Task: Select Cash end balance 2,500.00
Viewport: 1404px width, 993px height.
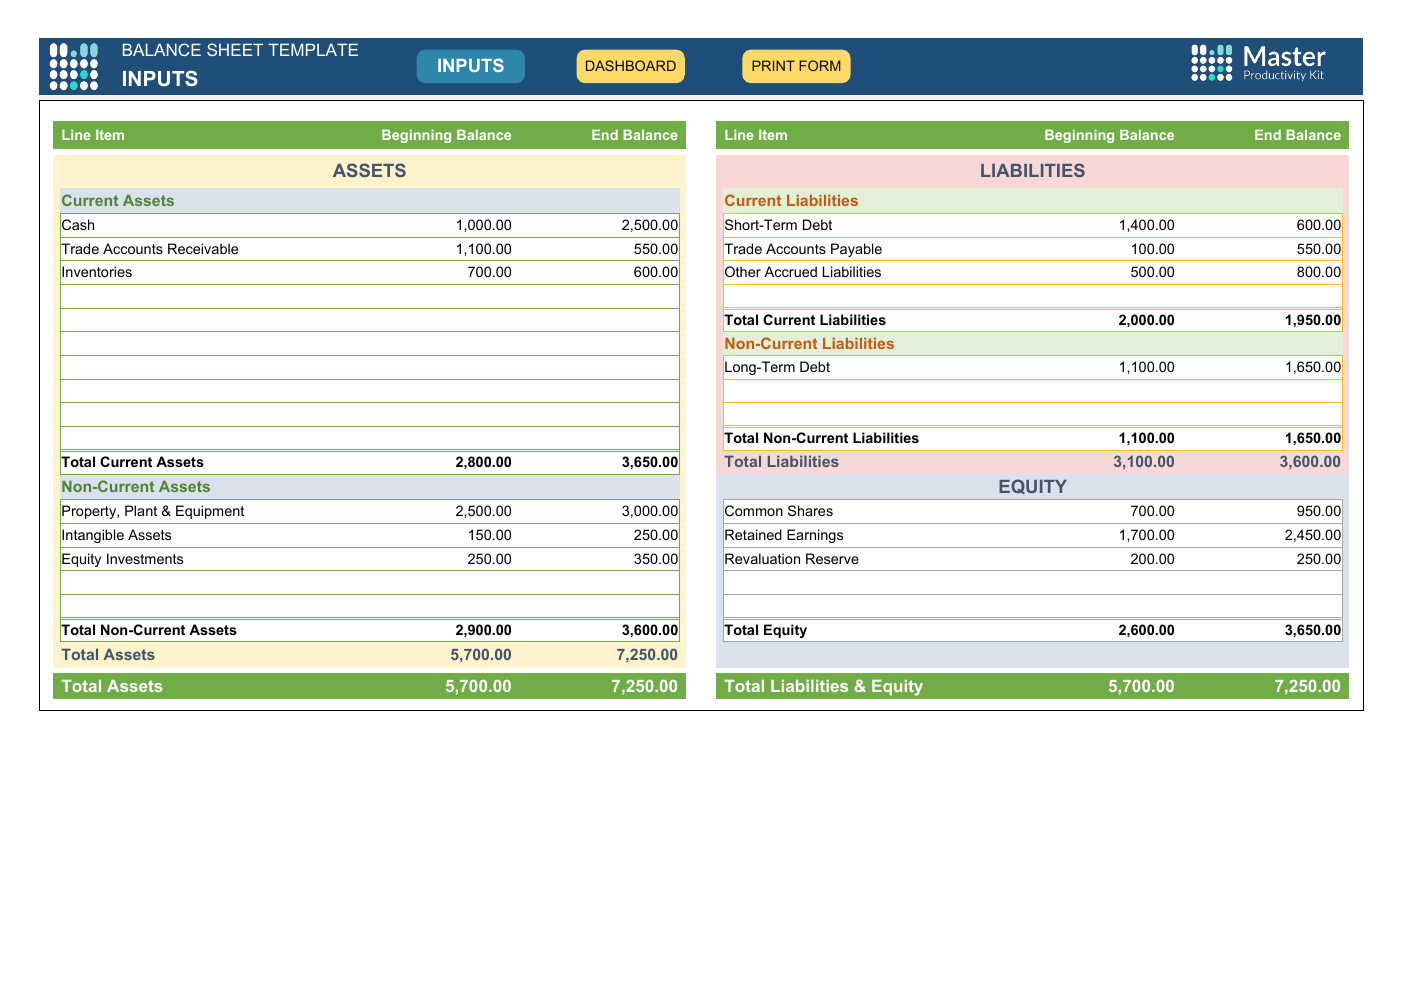Action: tap(649, 225)
